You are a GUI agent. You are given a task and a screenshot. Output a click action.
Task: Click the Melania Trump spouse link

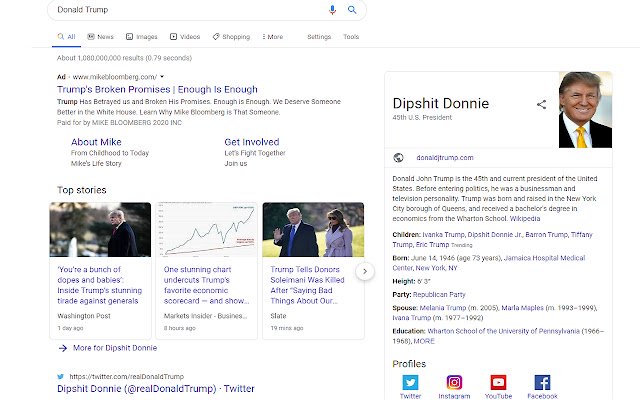442,308
